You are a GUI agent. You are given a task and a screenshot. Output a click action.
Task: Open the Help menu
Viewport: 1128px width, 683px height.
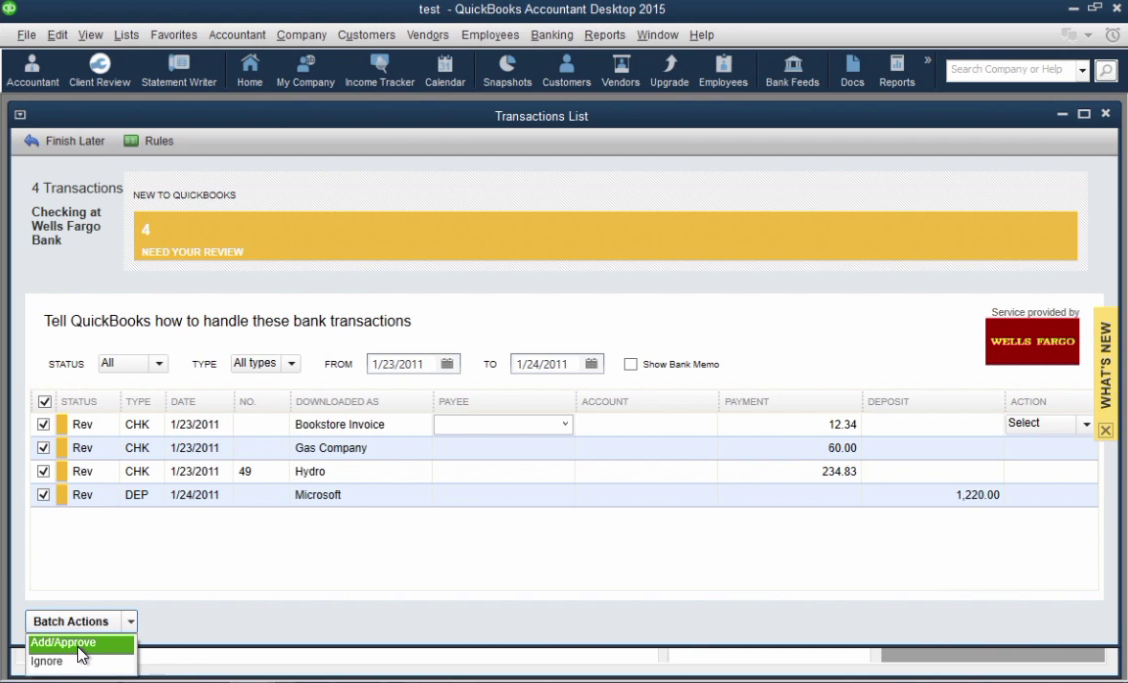tap(701, 35)
